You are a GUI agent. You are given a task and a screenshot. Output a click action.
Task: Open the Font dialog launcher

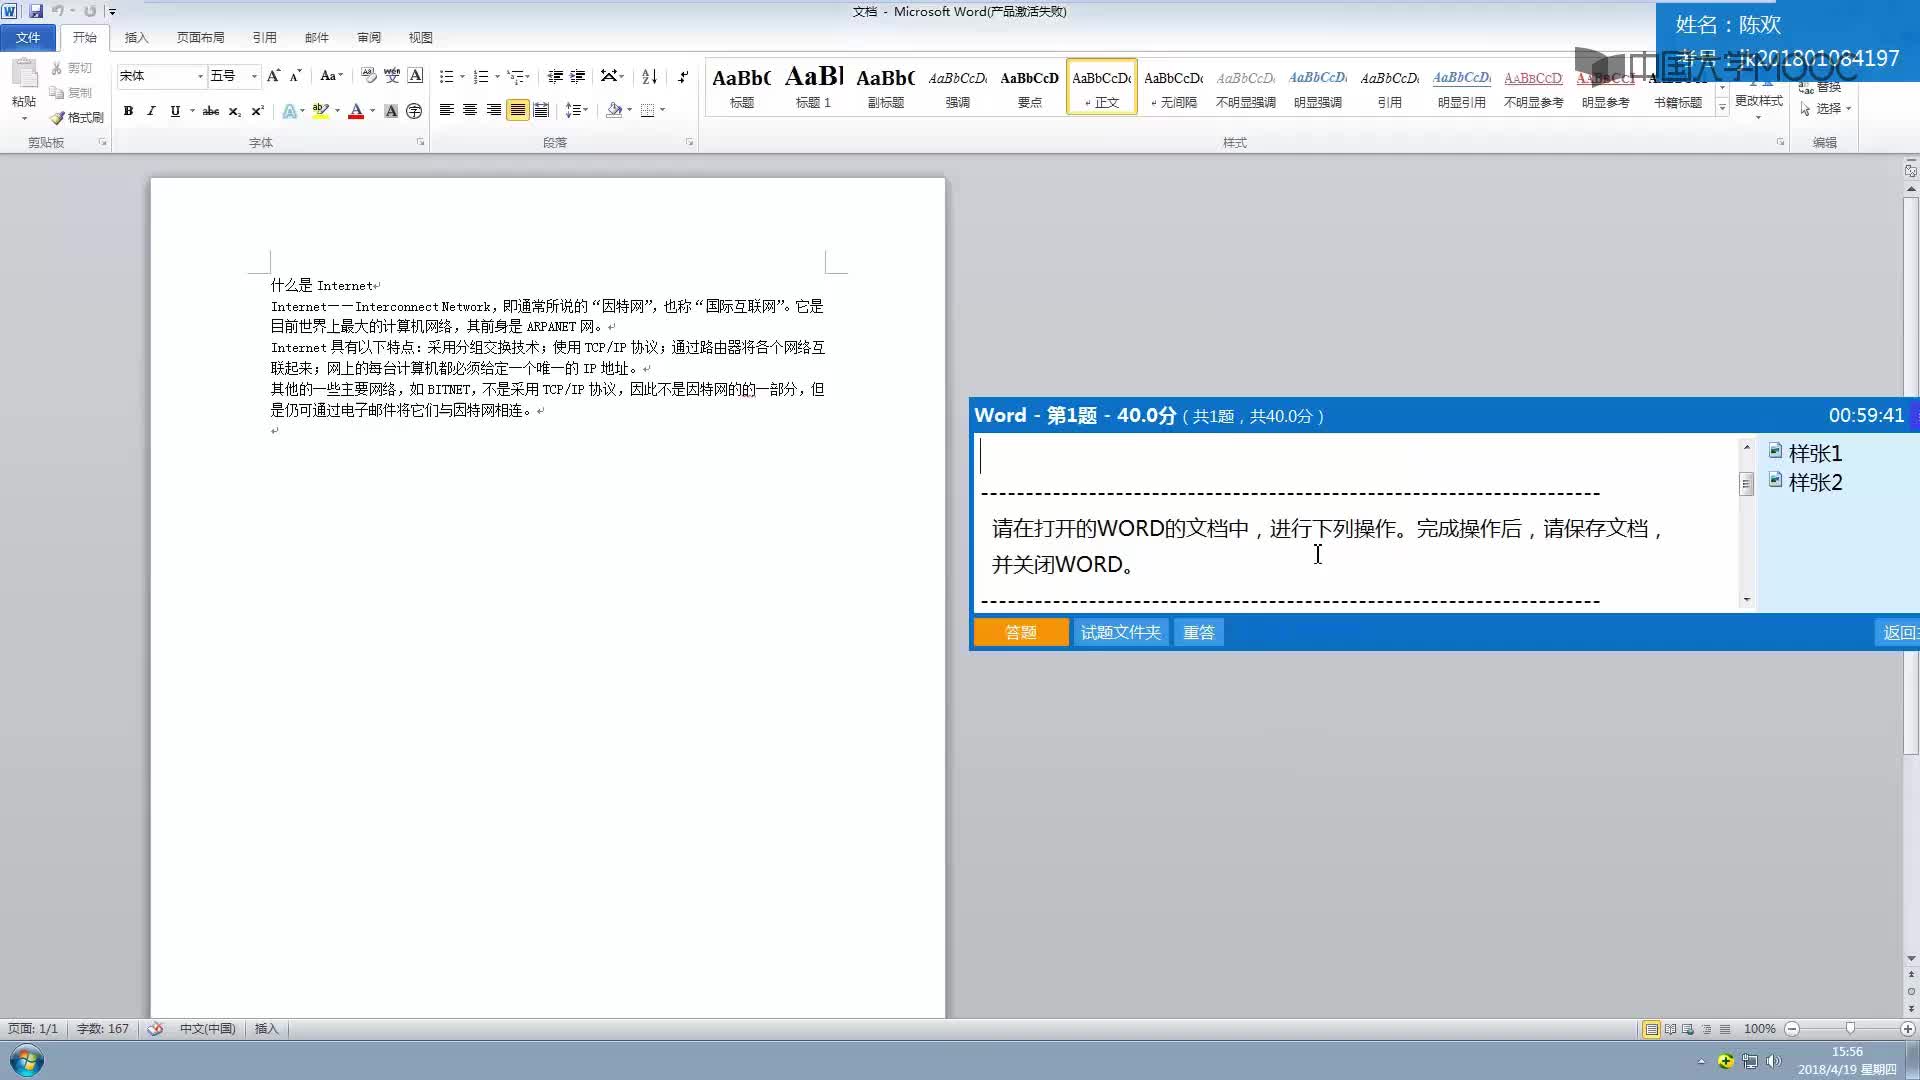(420, 143)
